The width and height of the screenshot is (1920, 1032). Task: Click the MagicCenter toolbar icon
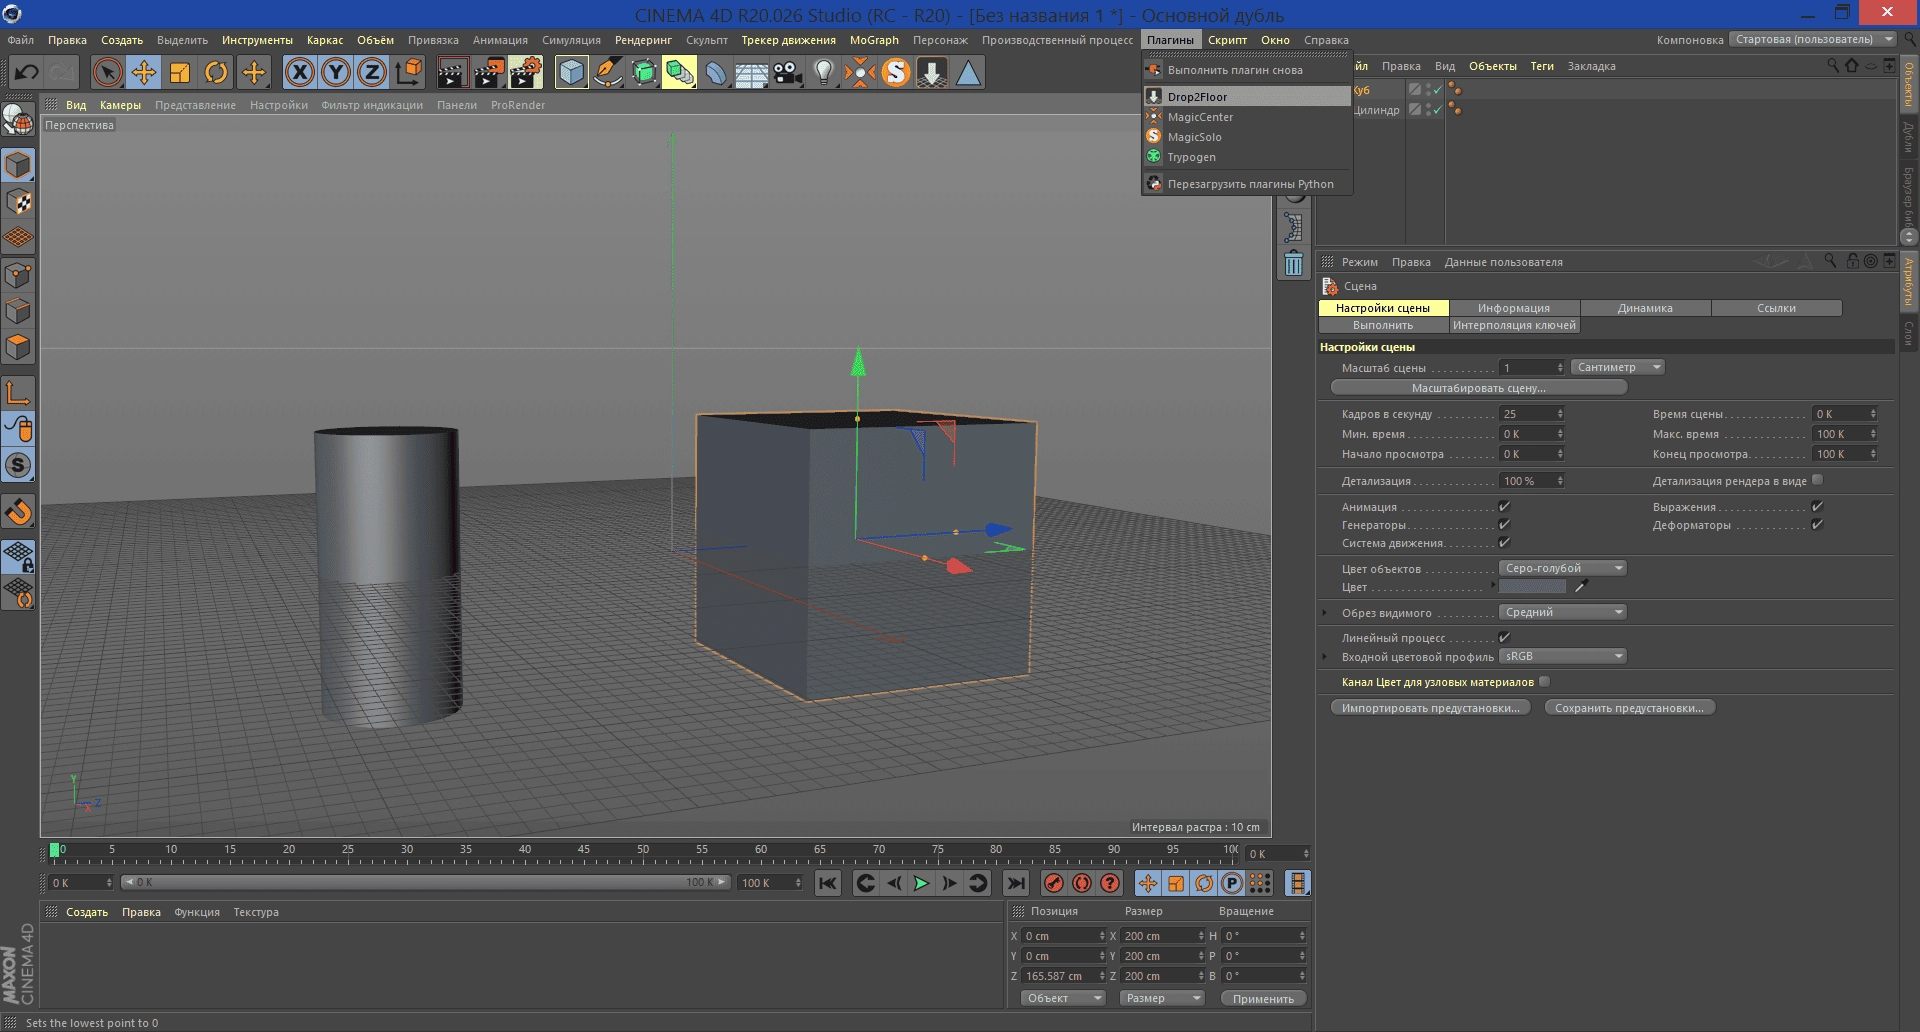tap(860, 72)
